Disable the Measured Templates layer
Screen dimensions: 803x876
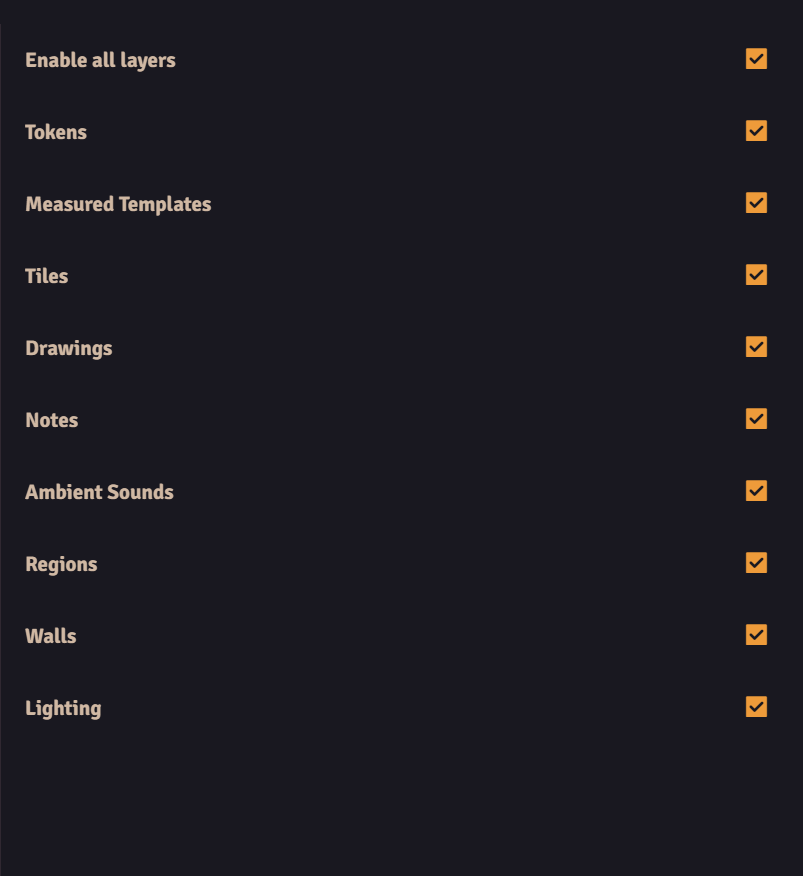pos(756,203)
